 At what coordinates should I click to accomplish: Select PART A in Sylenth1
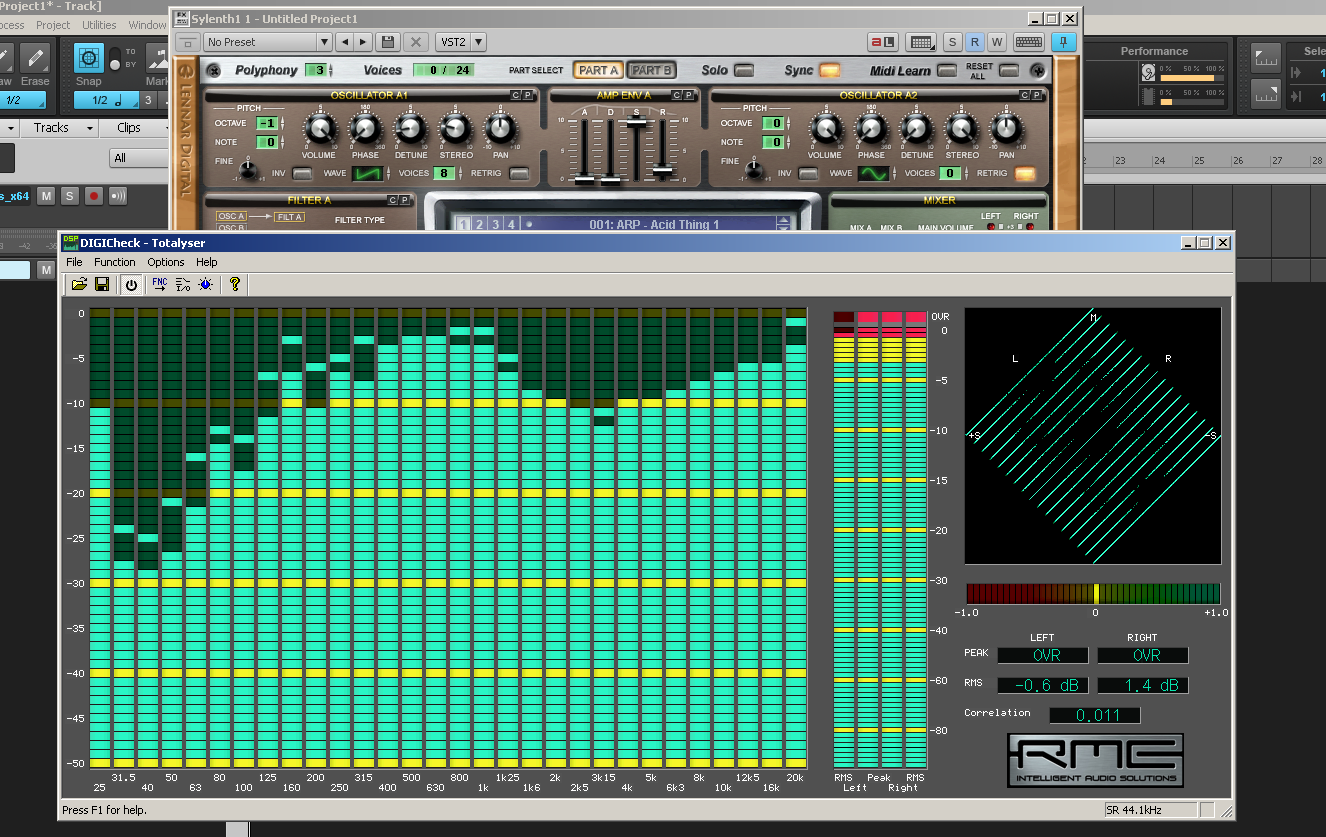point(598,70)
